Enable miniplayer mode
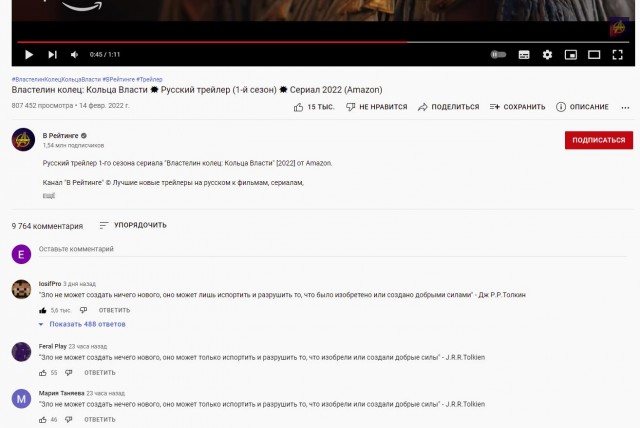This screenshot has width=640, height=428. [x=571, y=54]
